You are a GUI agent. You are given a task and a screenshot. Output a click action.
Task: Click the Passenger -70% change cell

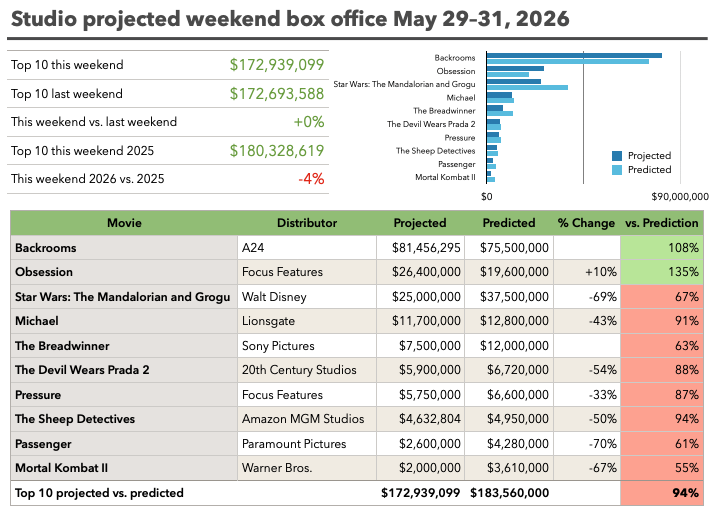(586, 444)
